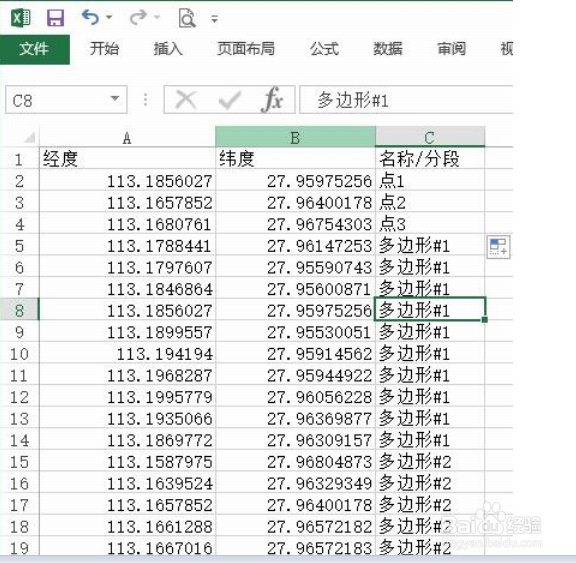Click cell 113.1797607
This screenshot has width=576, height=563.
pos(127,267)
